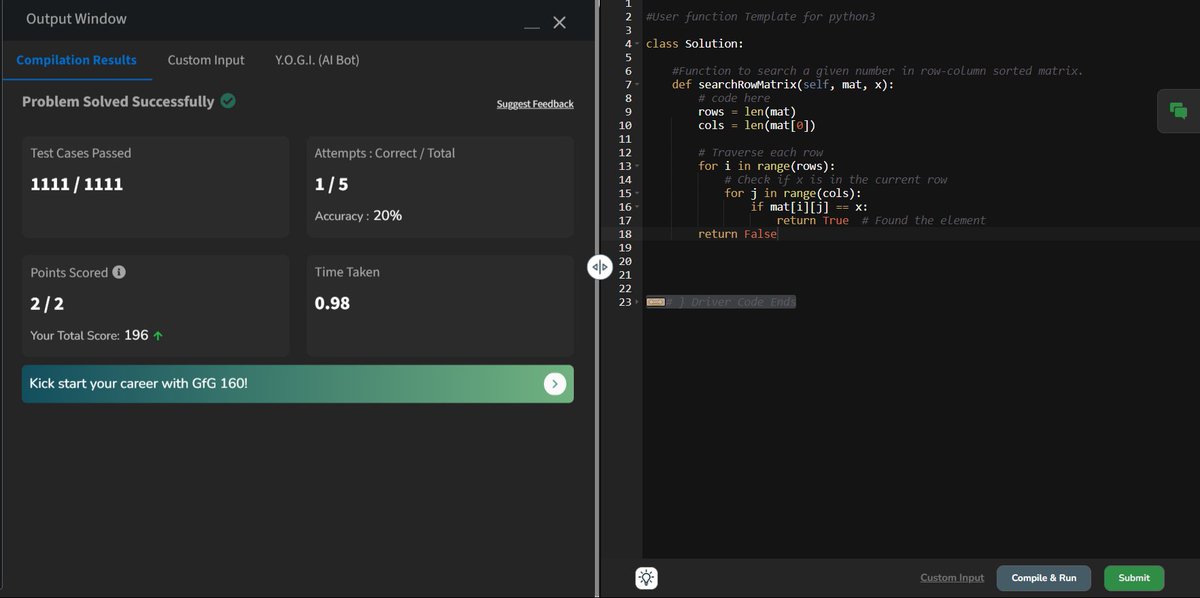Click the attempts value 1 / 5
Screen dimensions: 1200x598
click(331, 184)
